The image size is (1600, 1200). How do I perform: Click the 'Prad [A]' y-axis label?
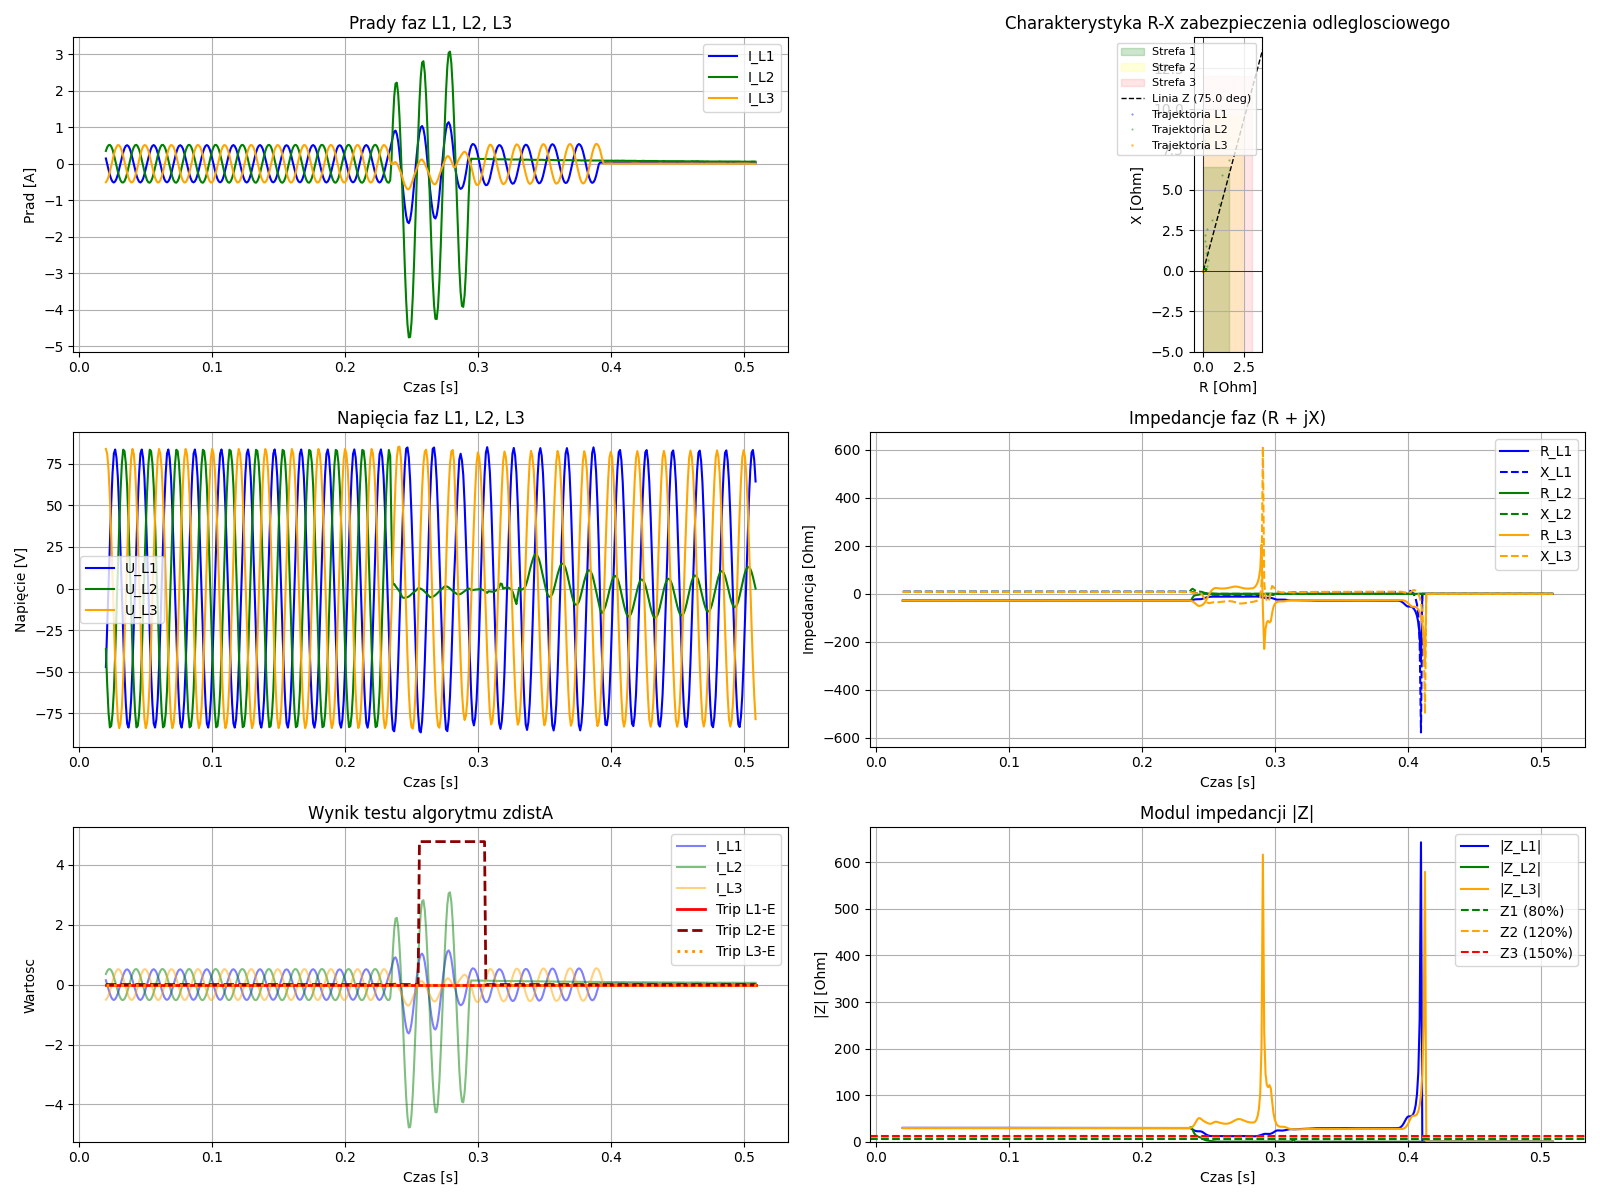coord(30,195)
